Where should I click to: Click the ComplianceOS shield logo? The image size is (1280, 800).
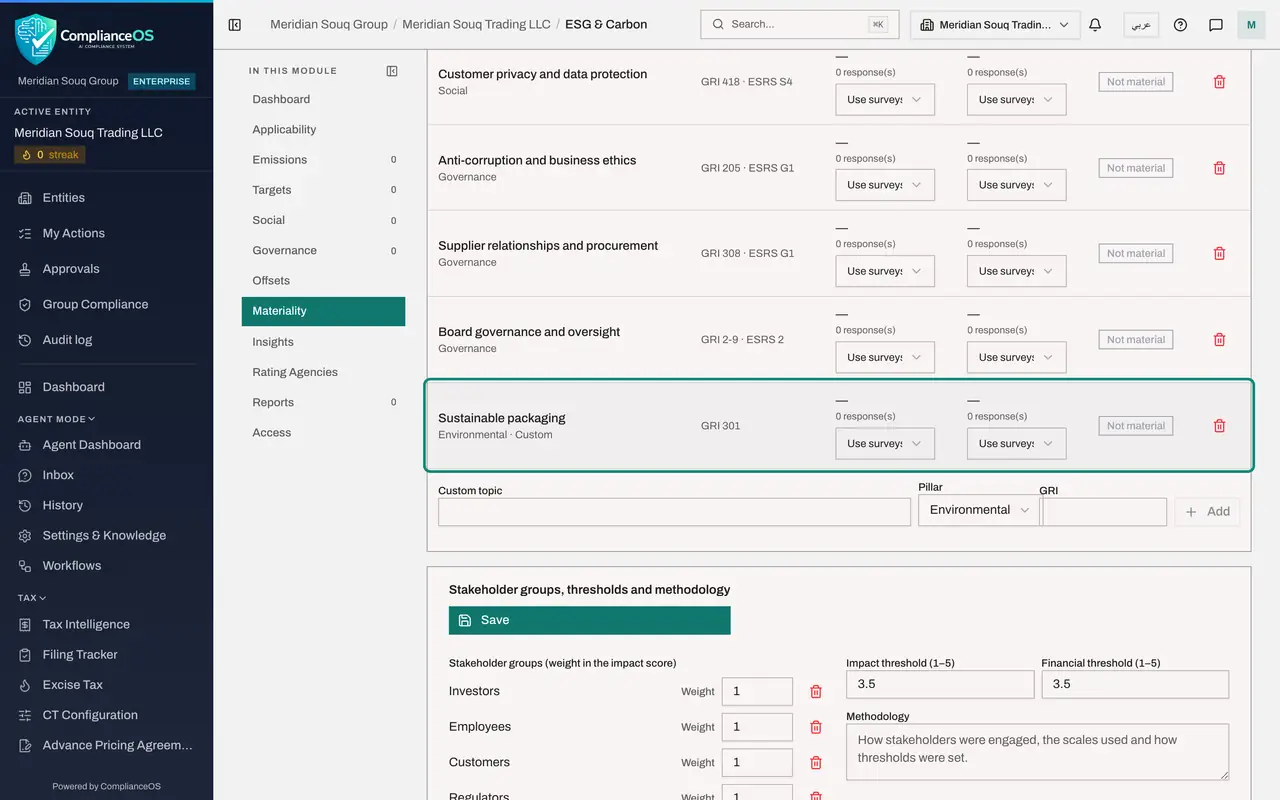click(35, 39)
